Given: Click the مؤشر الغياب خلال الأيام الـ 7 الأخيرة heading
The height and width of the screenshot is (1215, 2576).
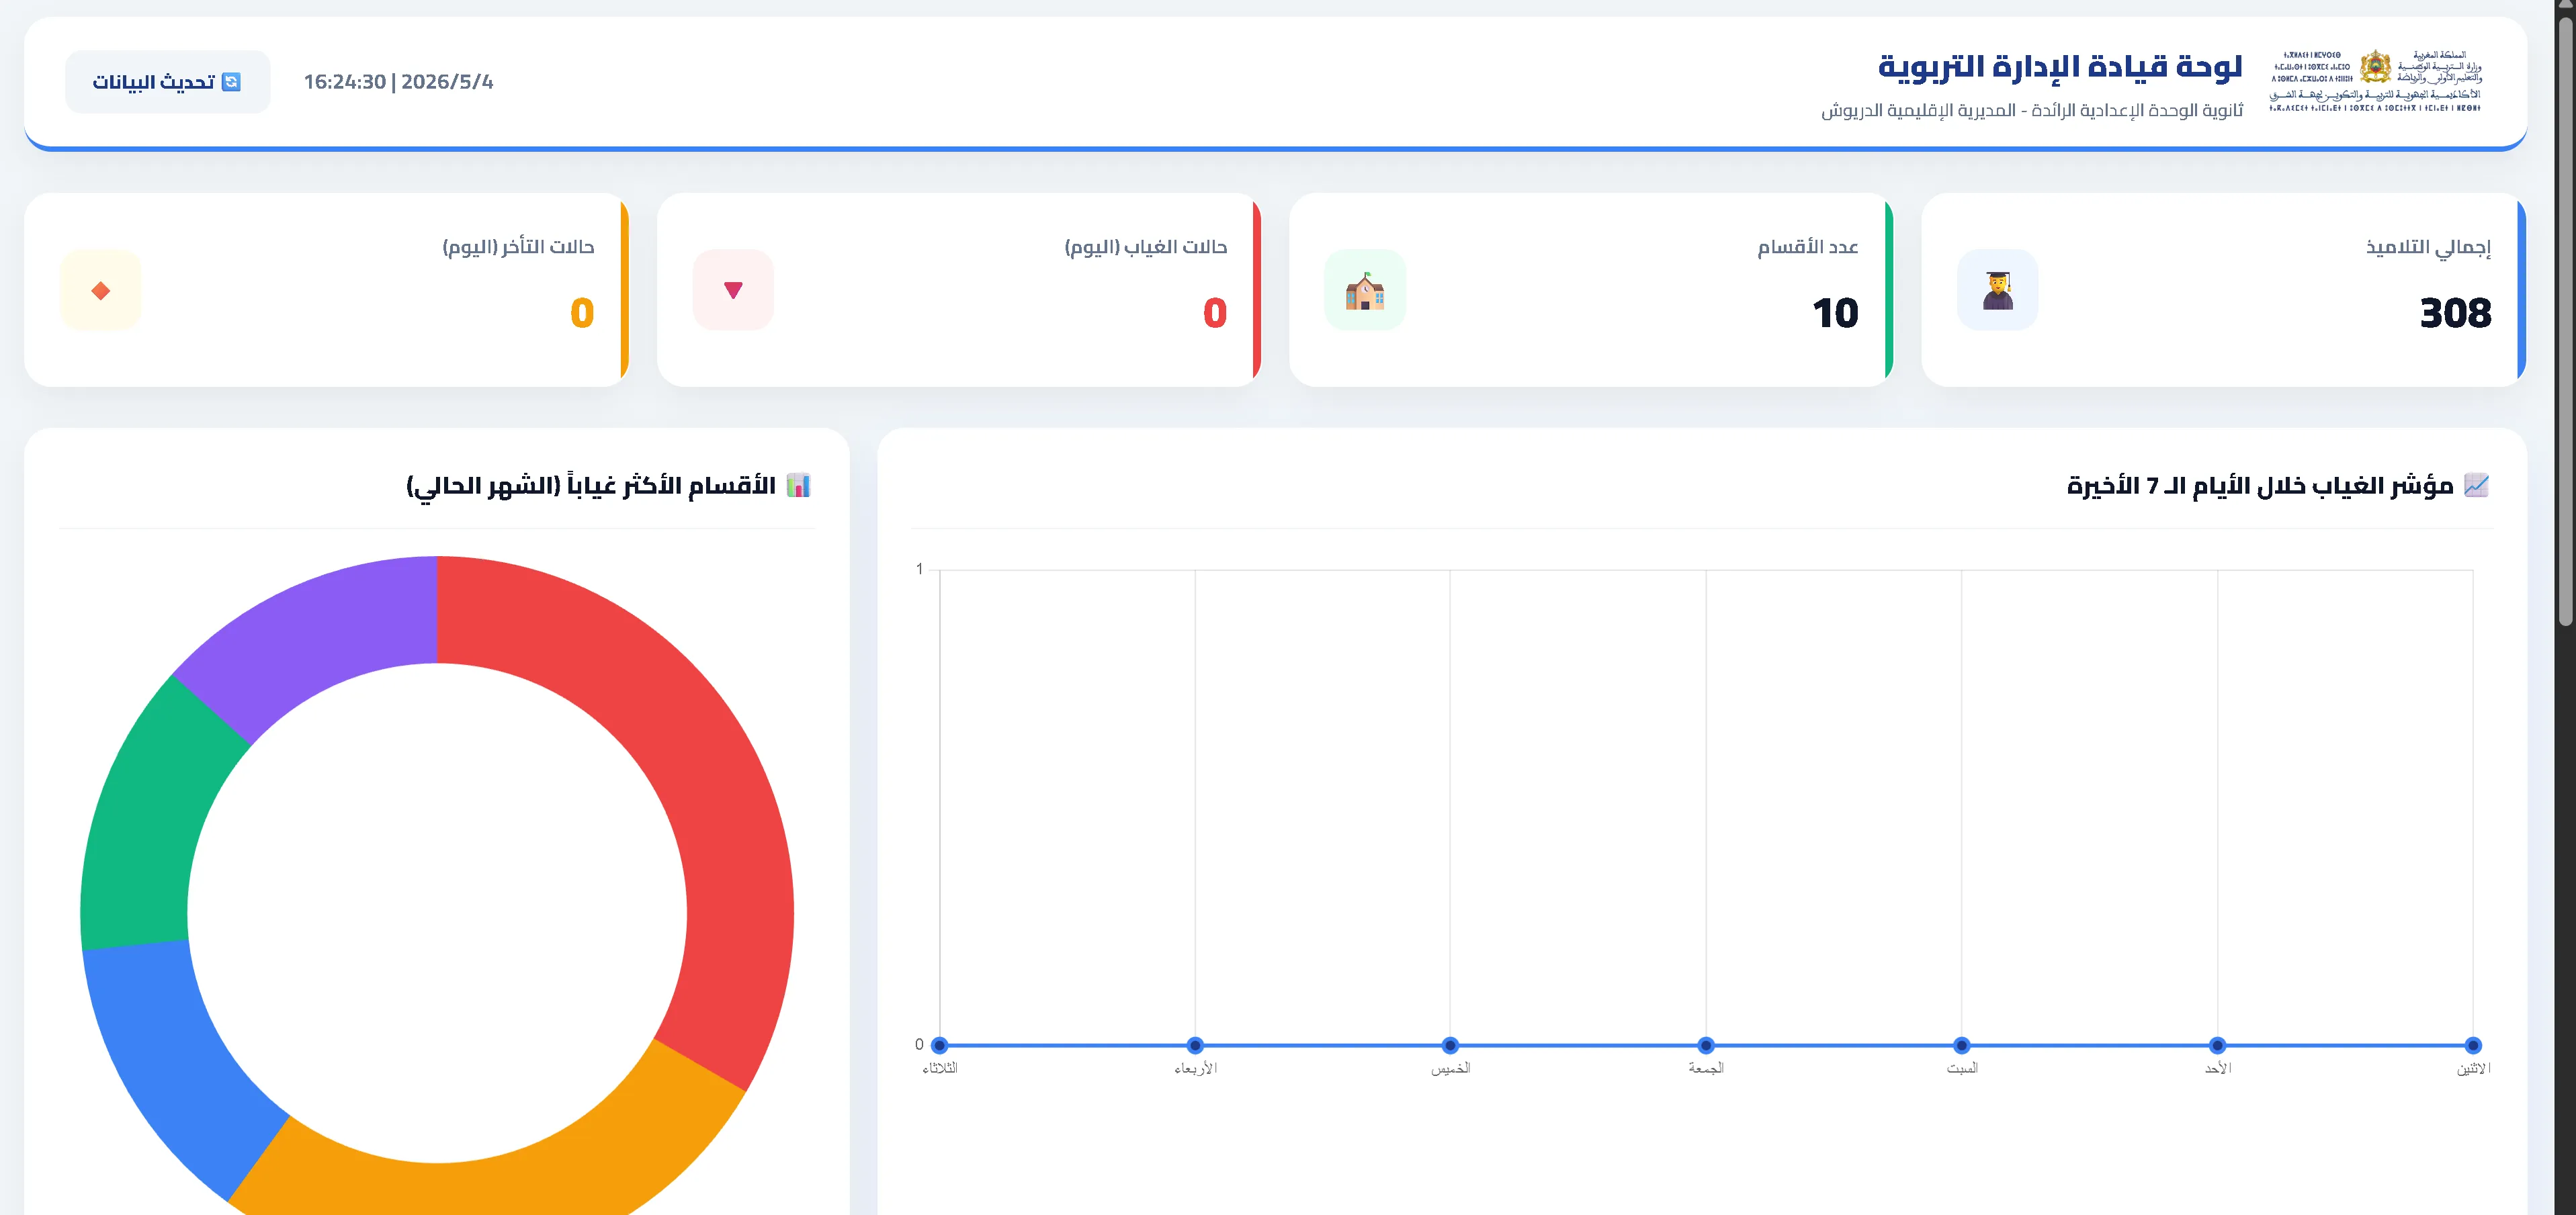Looking at the screenshot, I should click(x=2260, y=486).
